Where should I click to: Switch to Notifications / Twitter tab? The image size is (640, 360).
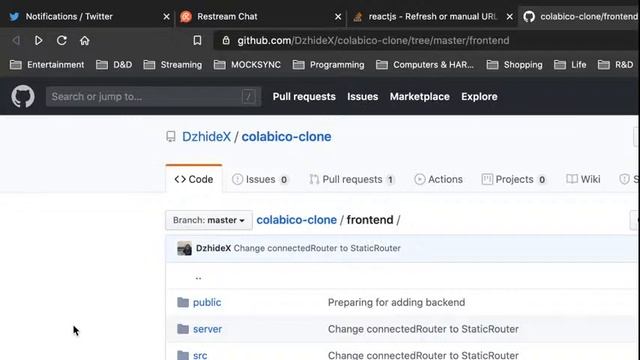tap(87, 16)
